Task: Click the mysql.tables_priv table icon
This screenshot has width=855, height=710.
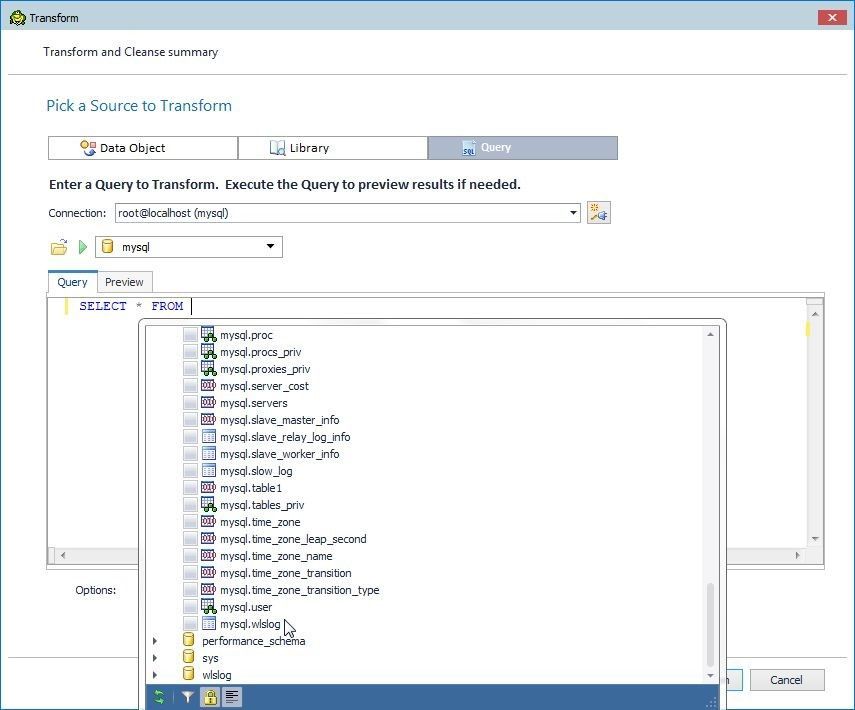Action: coord(208,504)
